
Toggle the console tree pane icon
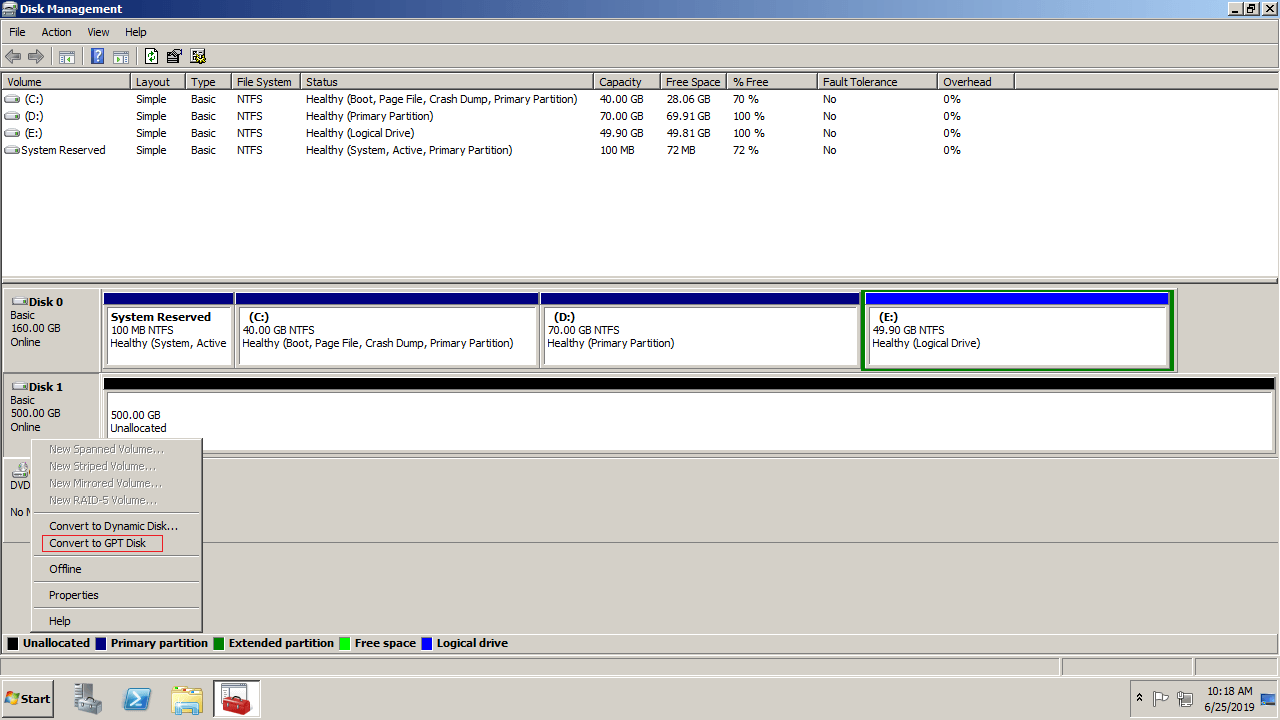tap(67, 57)
